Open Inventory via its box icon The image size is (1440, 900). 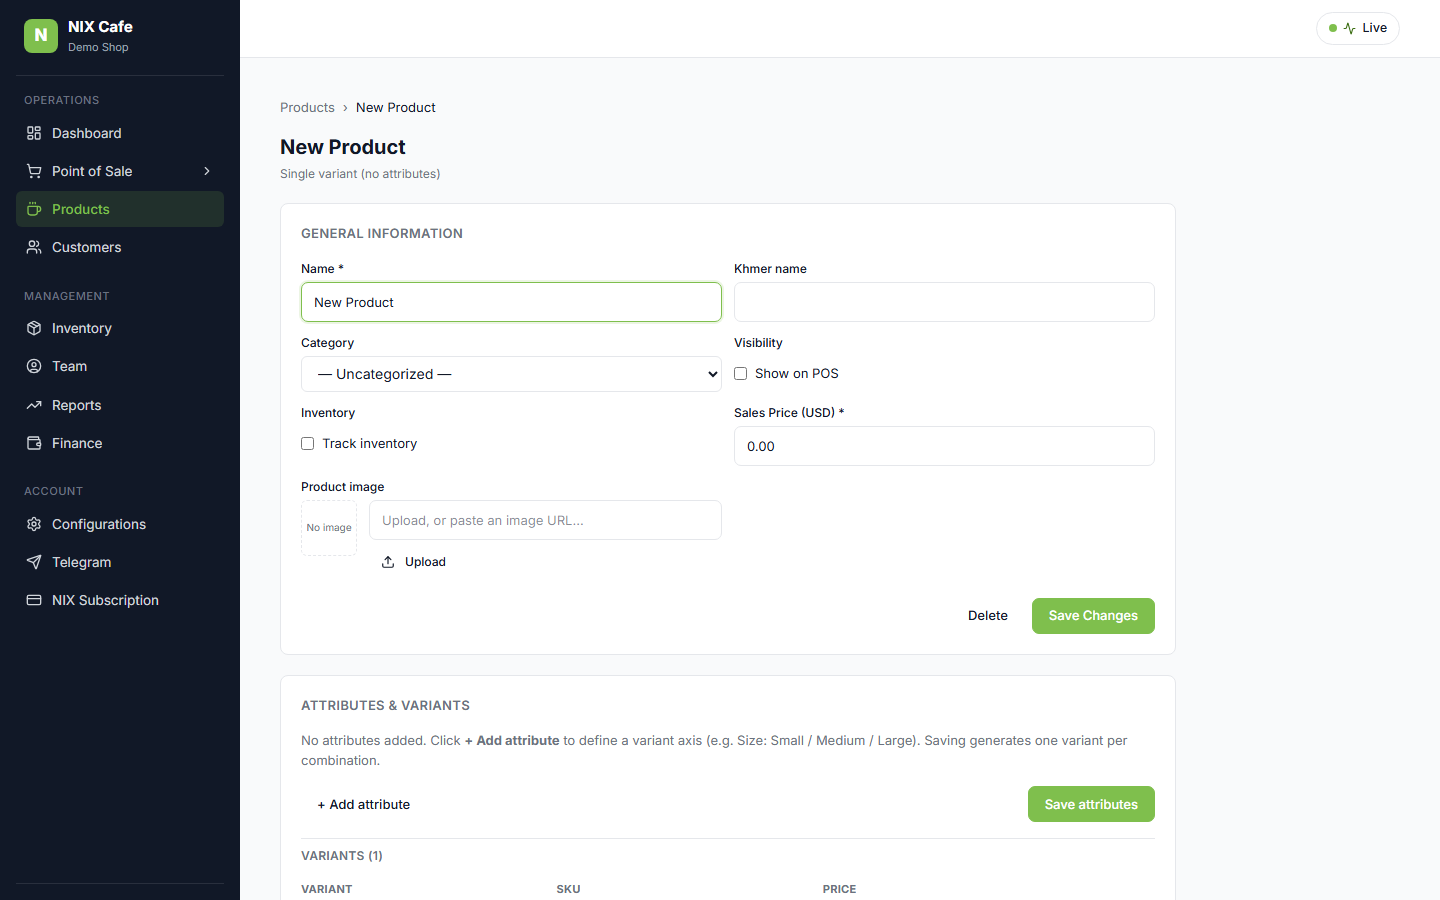click(x=34, y=328)
